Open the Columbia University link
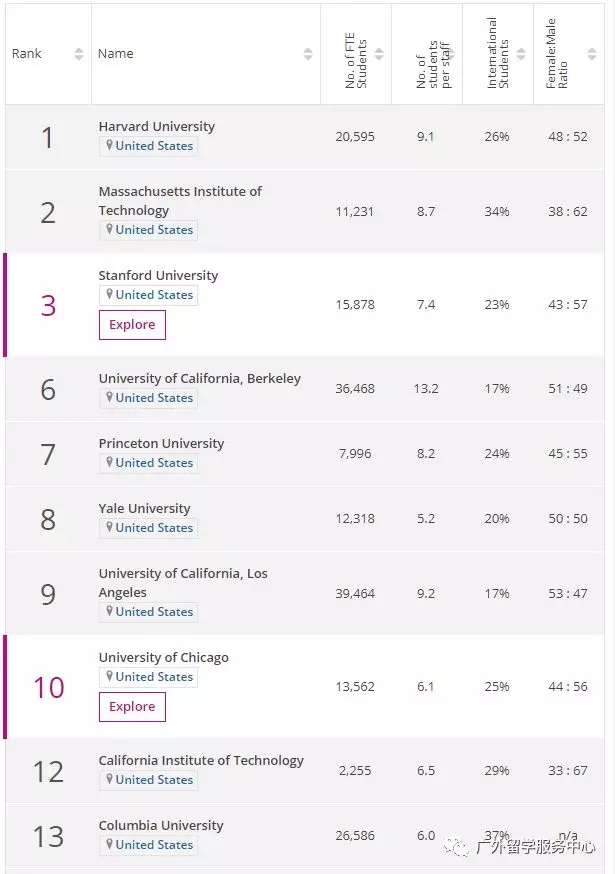 click(x=160, y=826)
